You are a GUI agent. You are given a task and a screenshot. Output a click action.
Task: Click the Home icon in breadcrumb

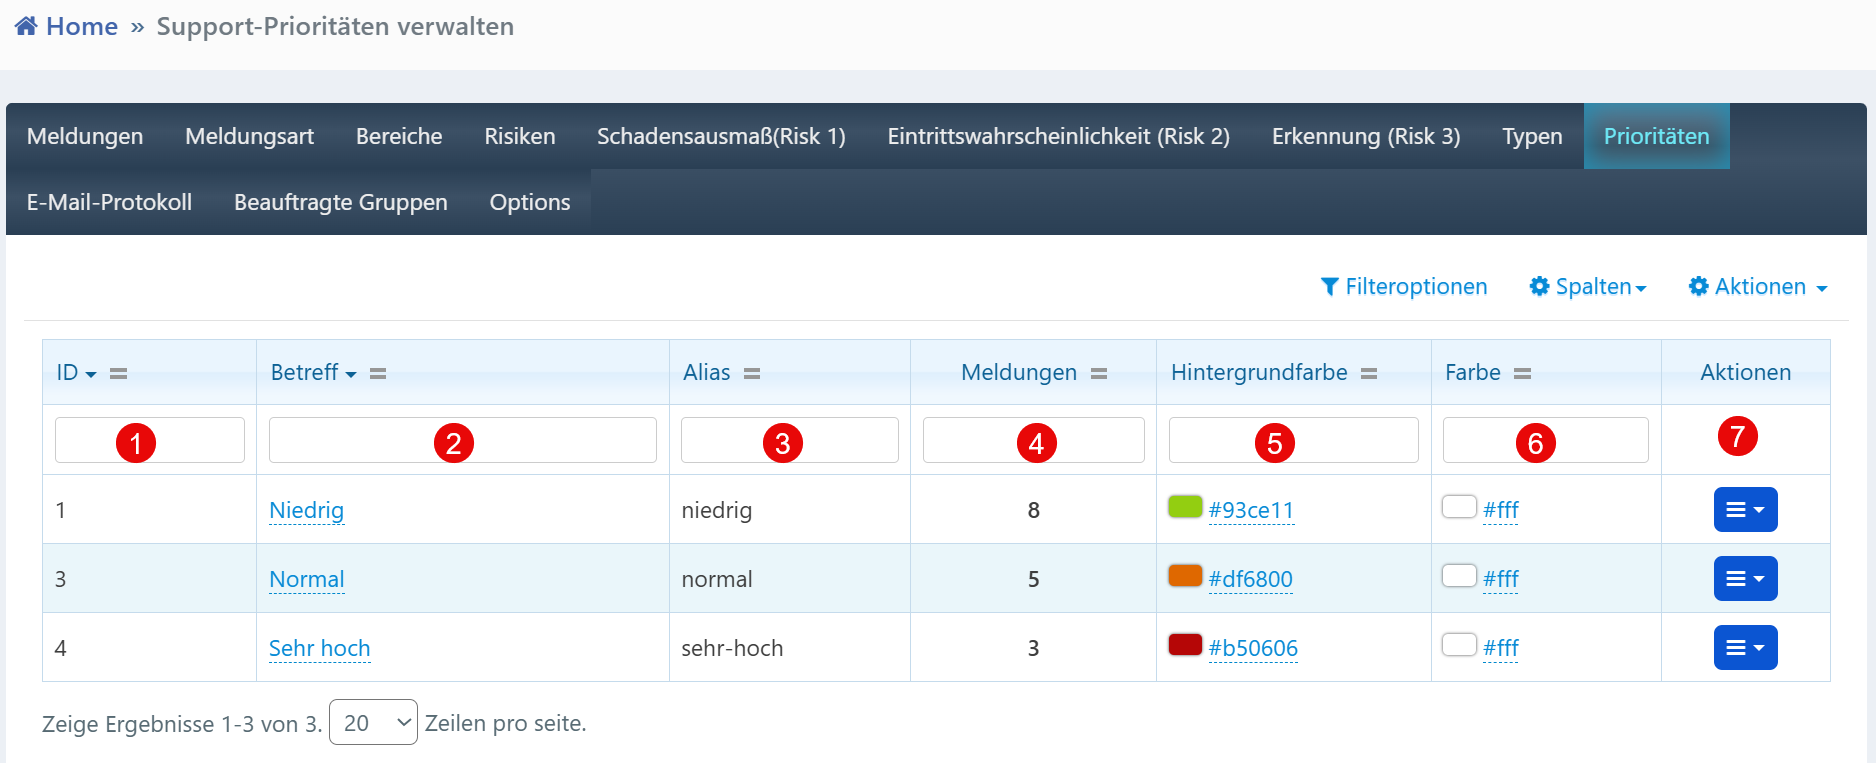pos(27,27)
